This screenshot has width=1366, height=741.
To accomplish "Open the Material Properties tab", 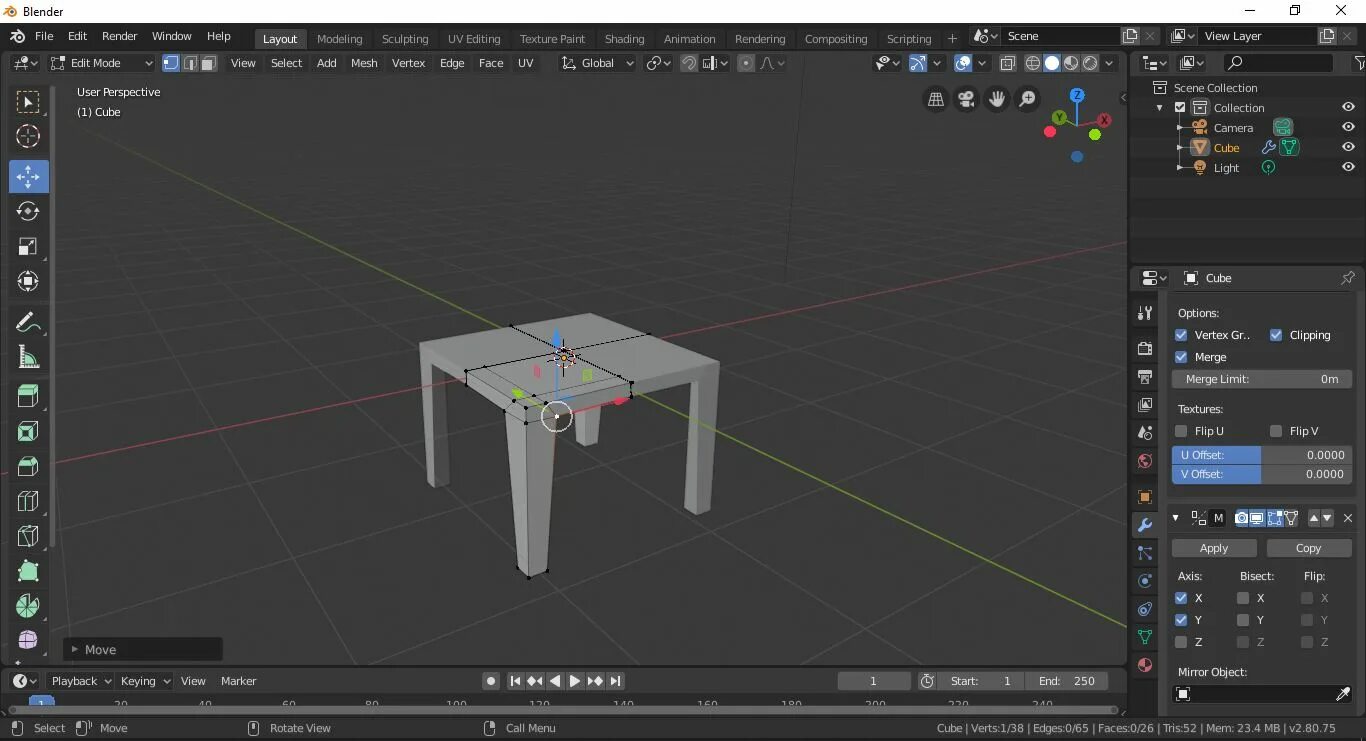I will [1143, 665].
